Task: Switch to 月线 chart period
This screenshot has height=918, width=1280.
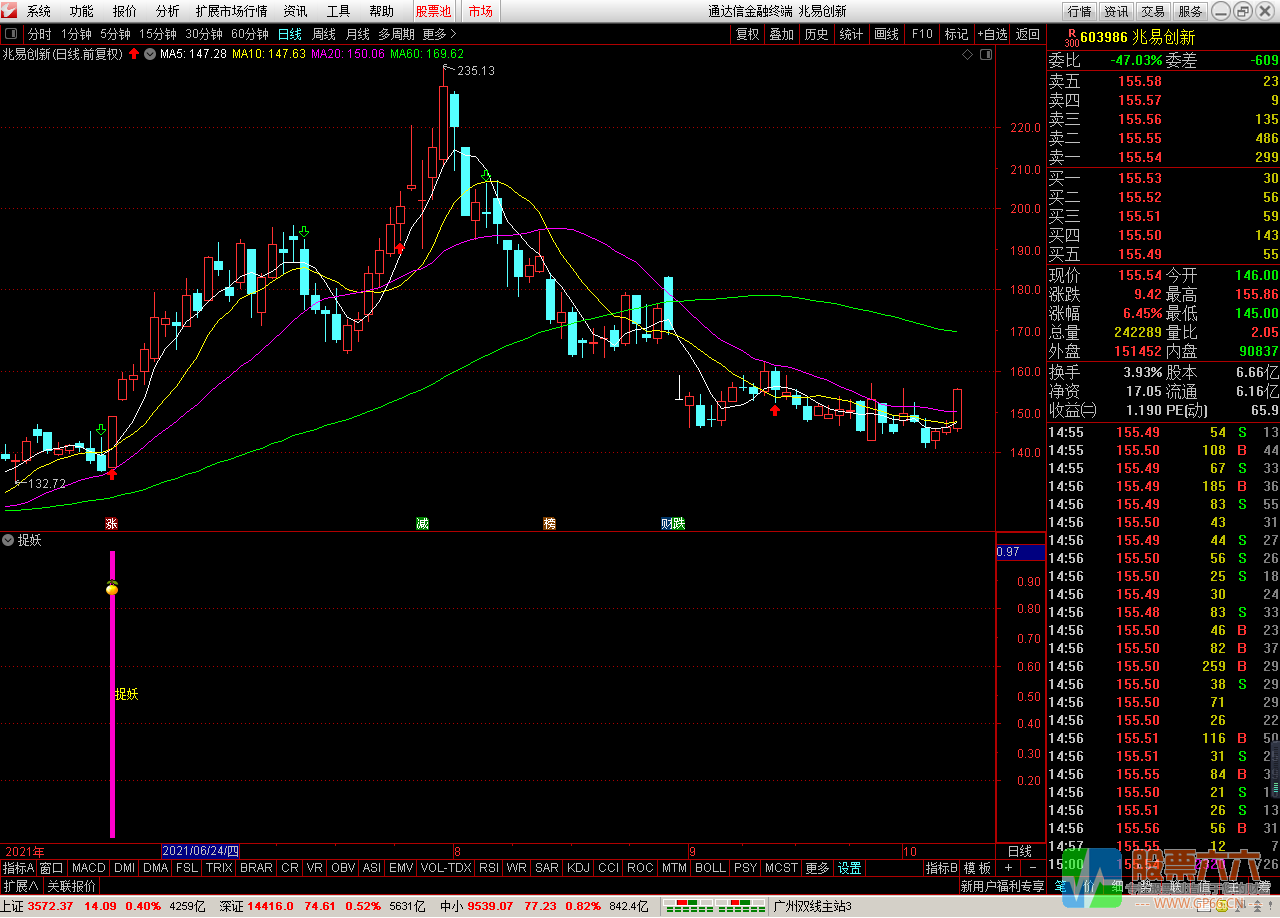Action: click(358, 34)
